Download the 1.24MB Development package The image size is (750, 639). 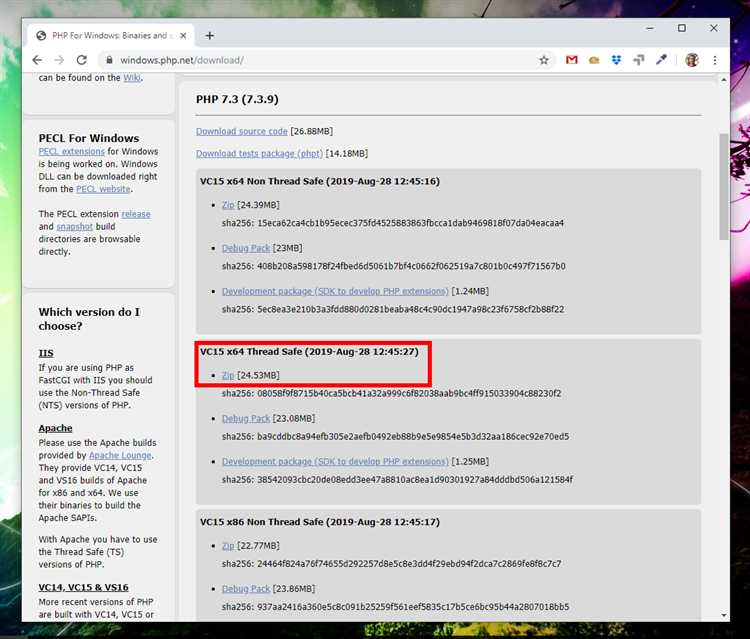coord(335,291)
